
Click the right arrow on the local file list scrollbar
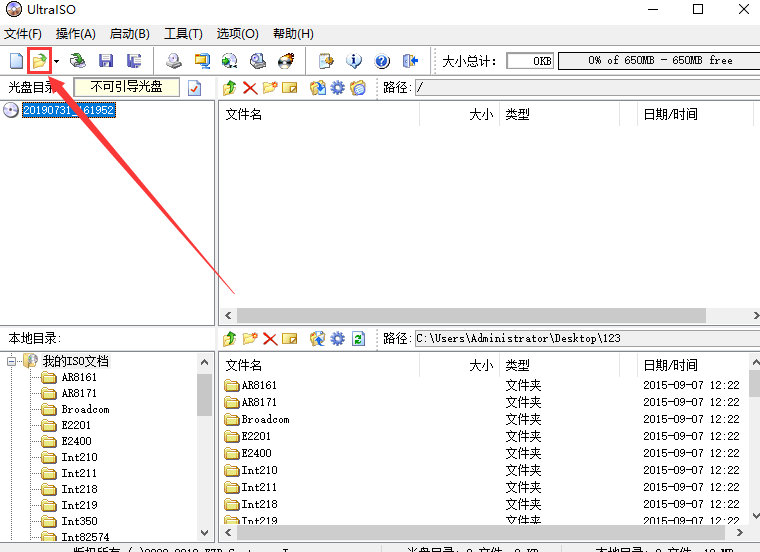(x=740, y=532)
